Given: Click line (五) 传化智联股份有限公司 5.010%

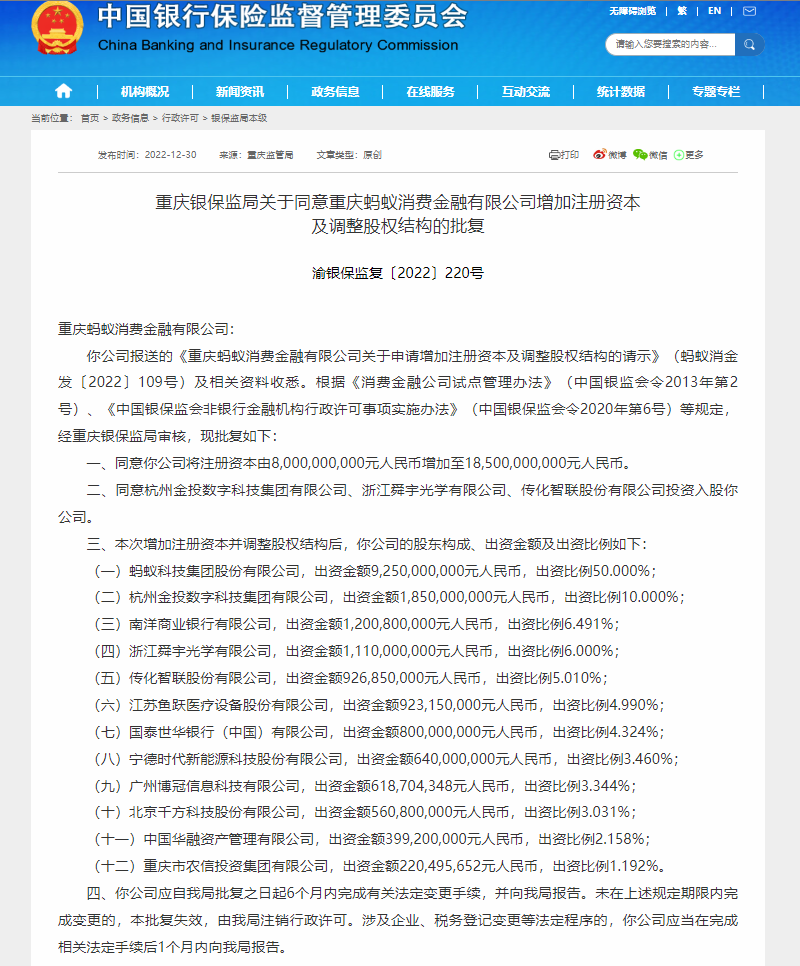Looking at the screenshot, I should tap(350, 678).
